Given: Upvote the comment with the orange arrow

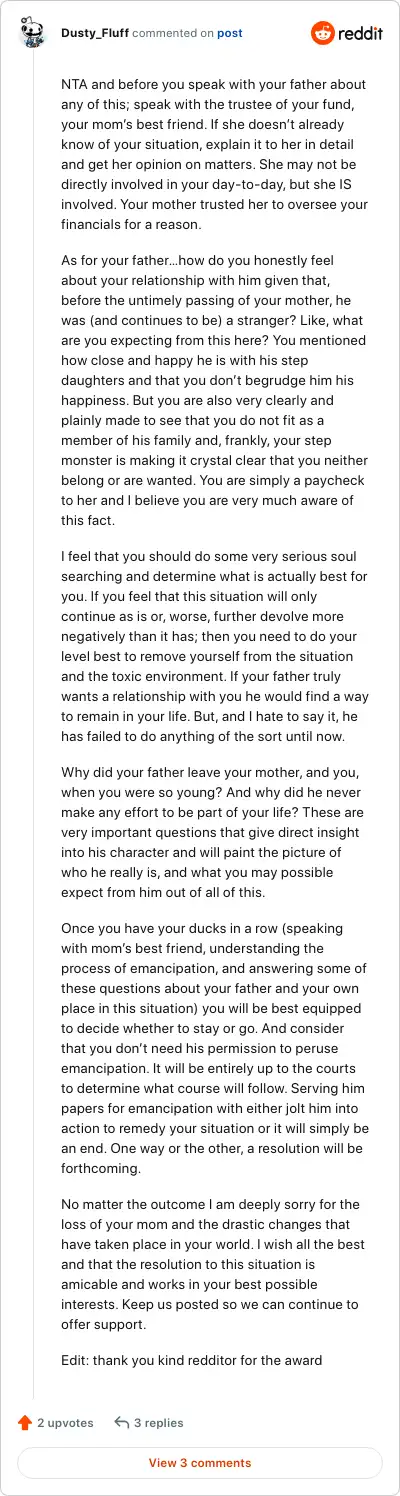Looking at the screenshot, I should [25, 1422].
